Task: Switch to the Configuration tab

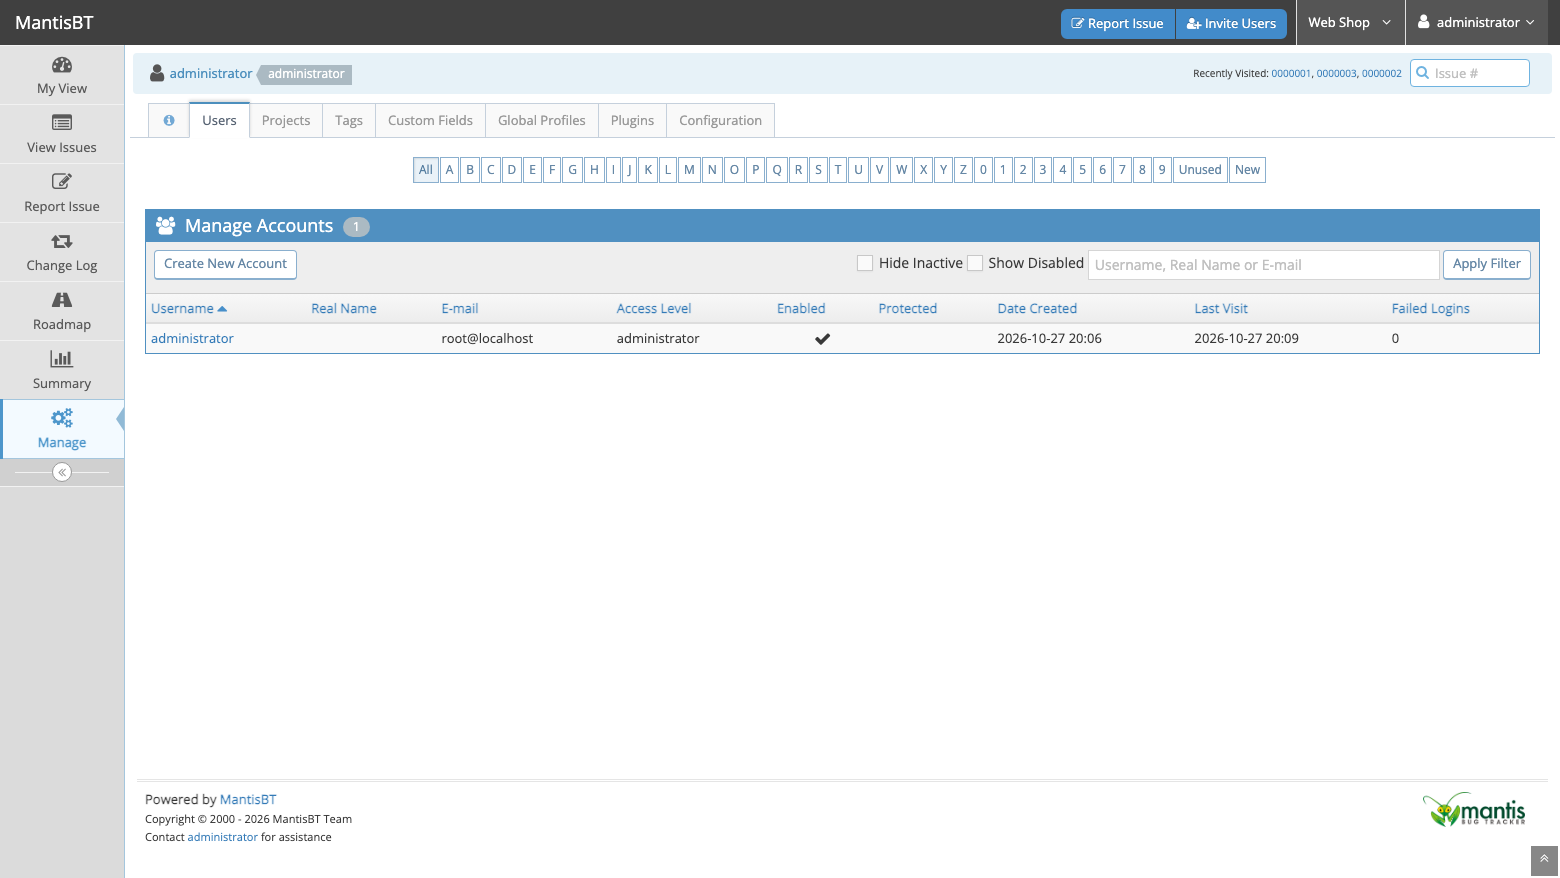Action: point(720,120)
